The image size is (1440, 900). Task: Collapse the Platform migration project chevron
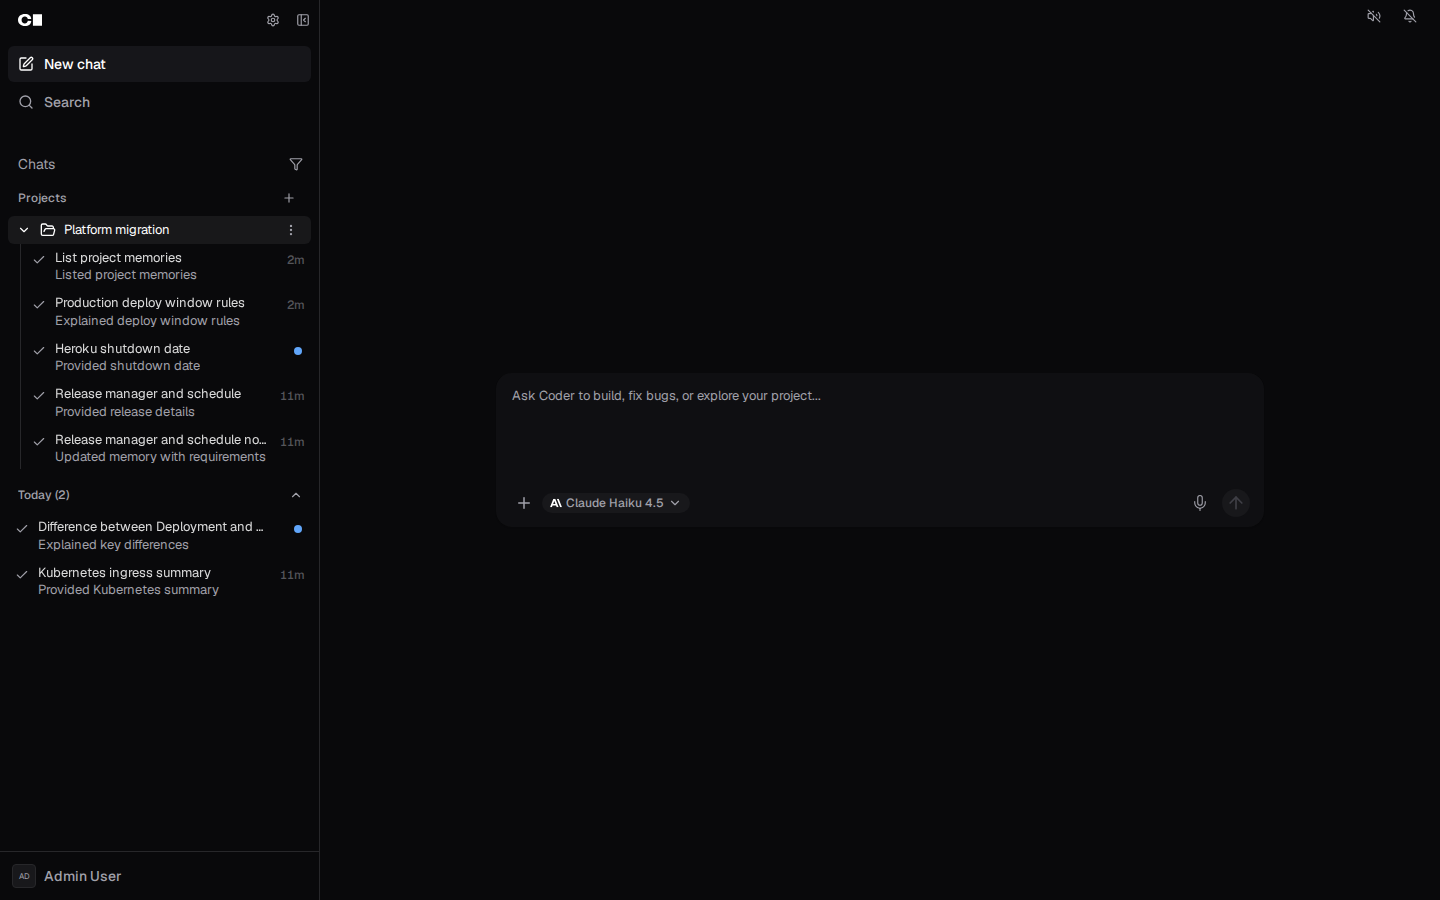pyautogui.click(x=24, y=230)
